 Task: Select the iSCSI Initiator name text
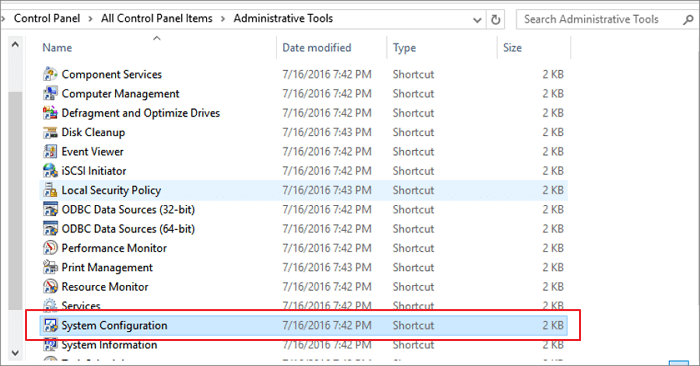[x=94, y=171]
